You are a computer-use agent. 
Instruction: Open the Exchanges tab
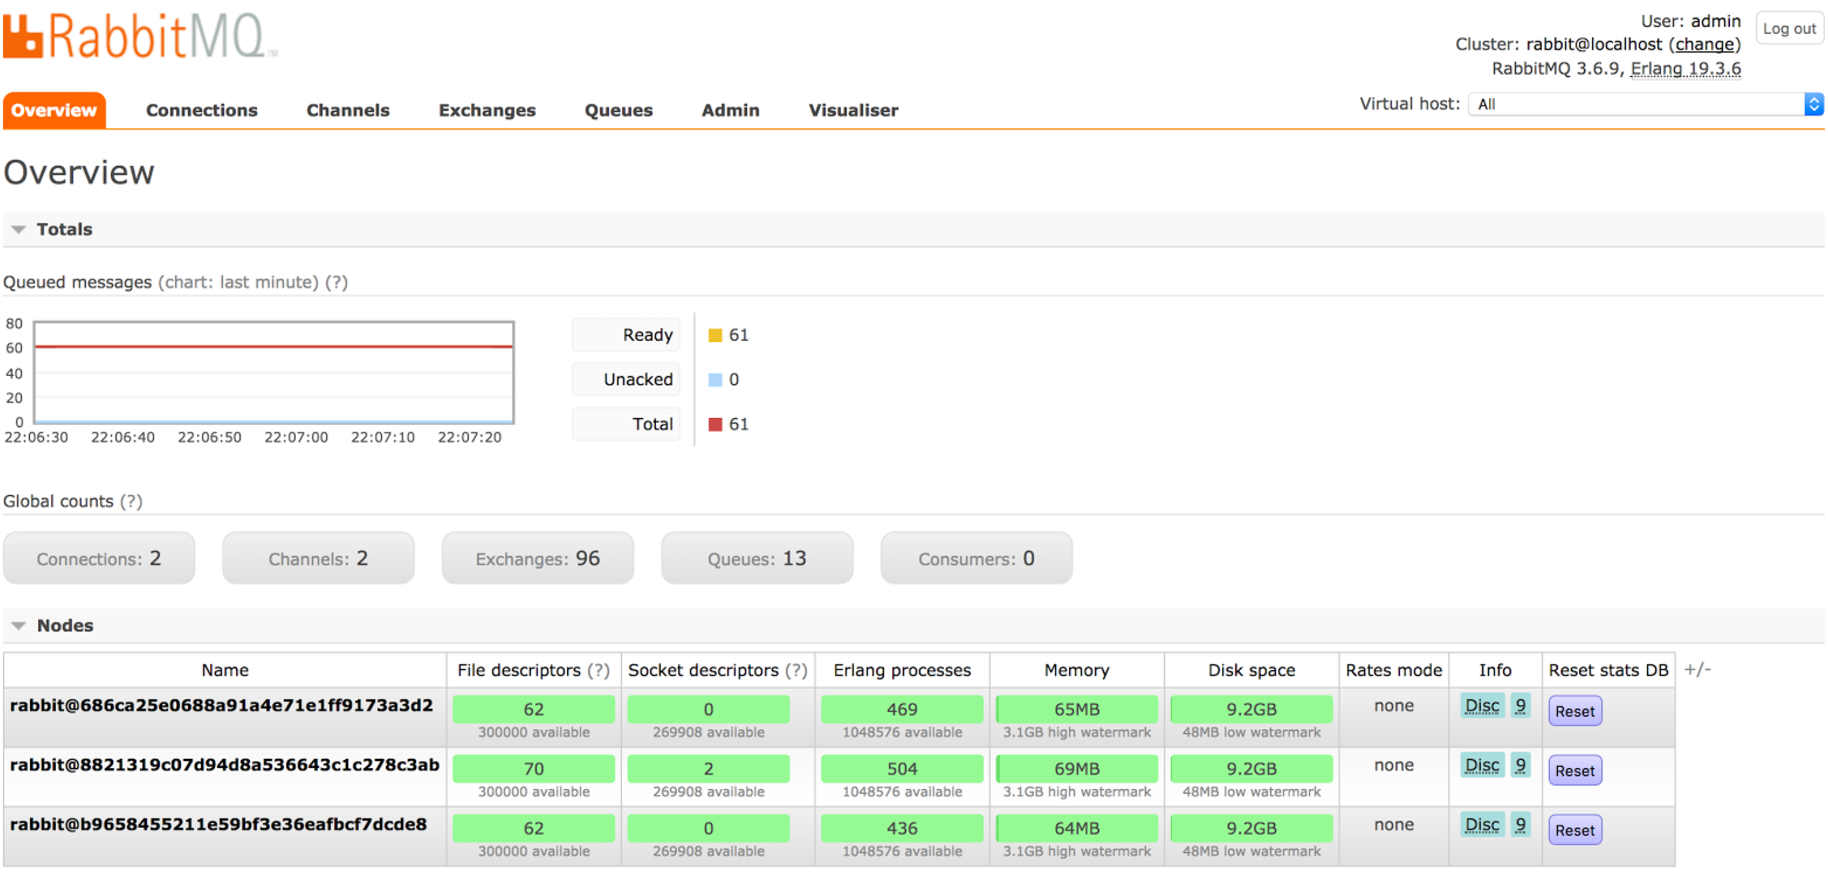[x=487, y=111]
